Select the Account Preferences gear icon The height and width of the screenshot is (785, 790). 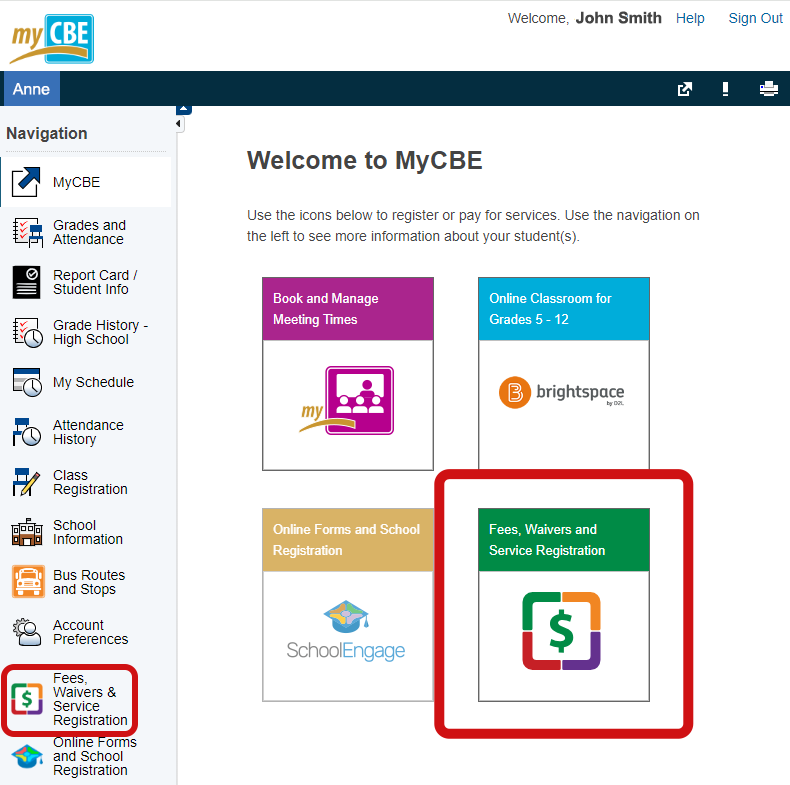click(x=26, y=632)
